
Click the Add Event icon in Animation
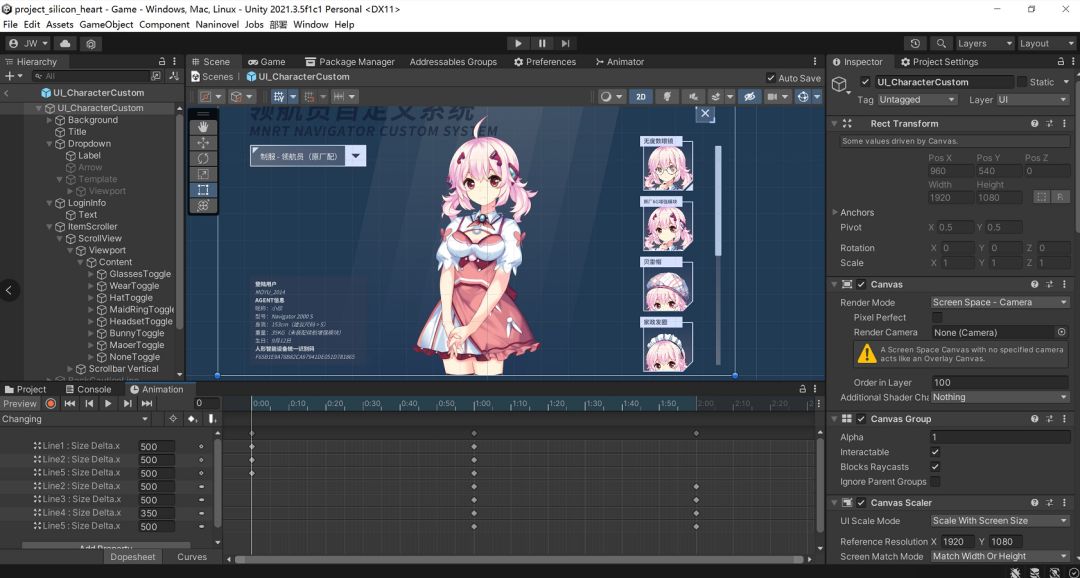pyautogui.click(x=212, y=419)
